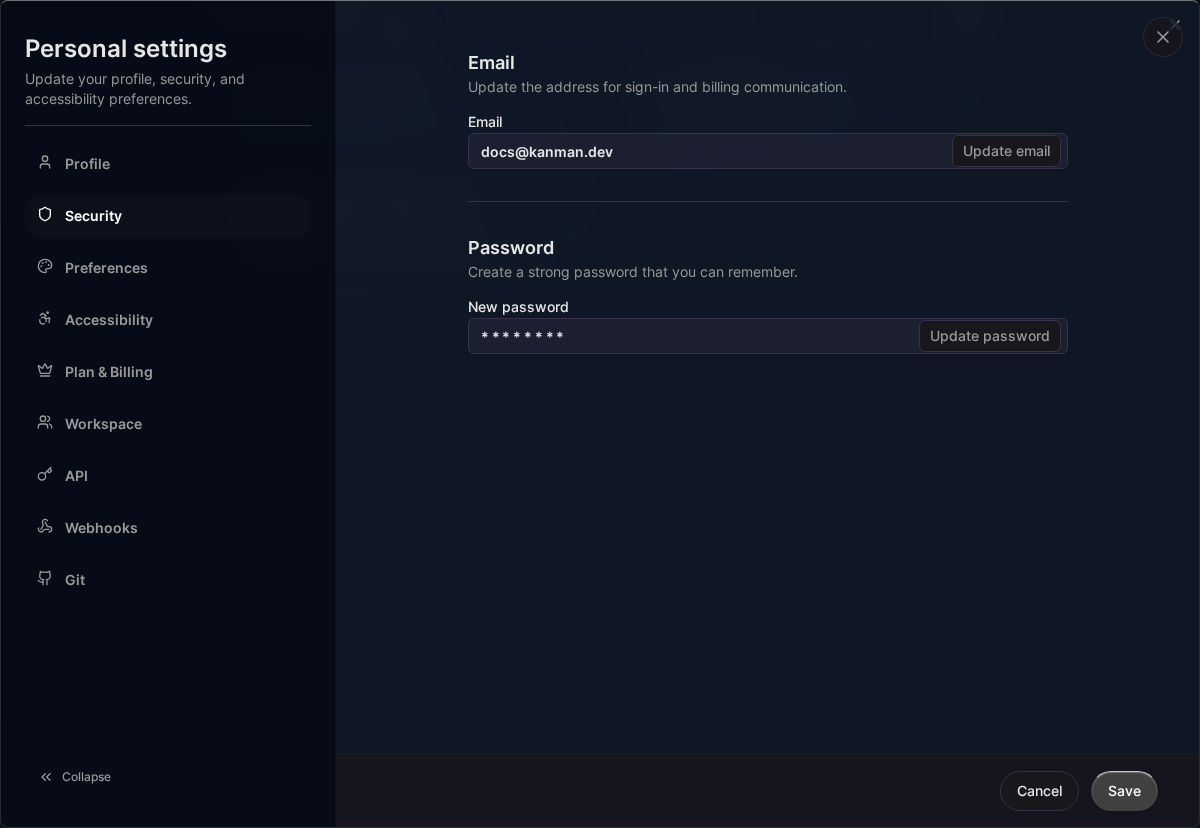Click the Webhooks icon
This screenshot has height=828, width=1200.
(45, 527)
